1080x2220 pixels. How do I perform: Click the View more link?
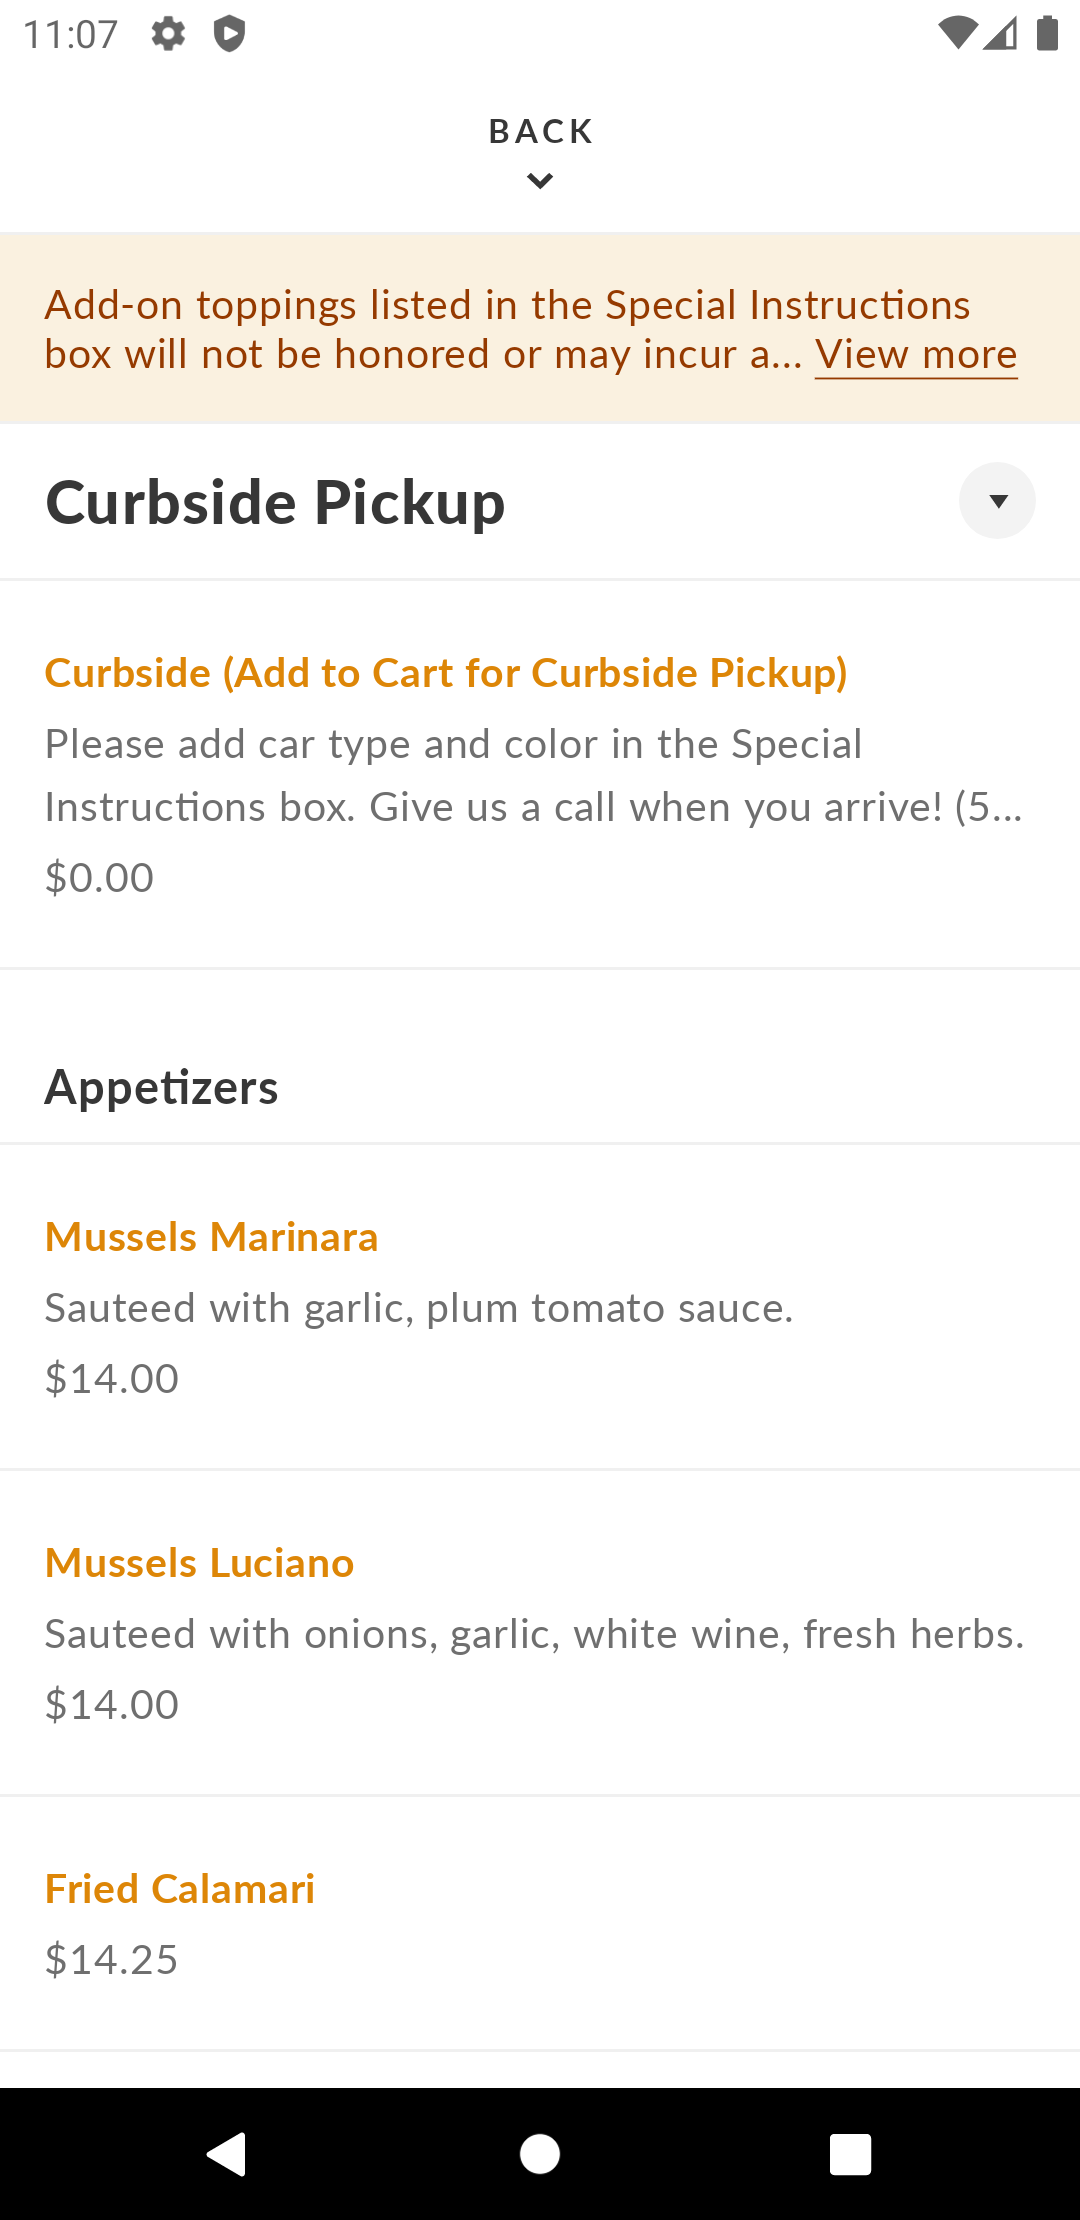916,354
